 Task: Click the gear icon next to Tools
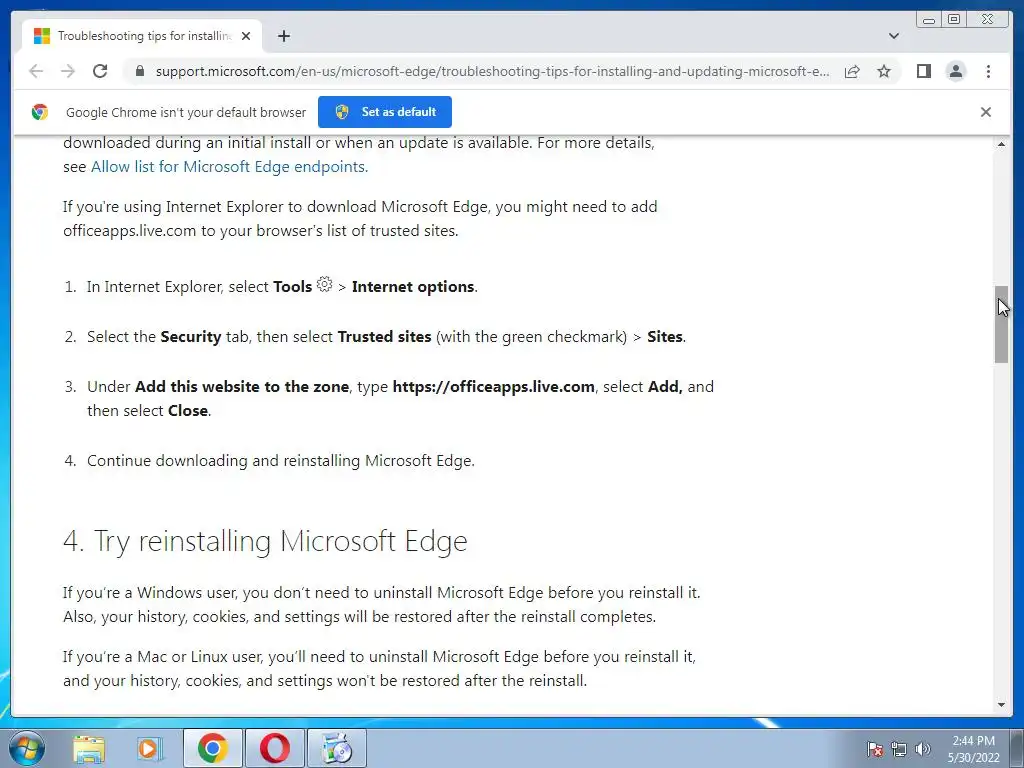click(x=325, y=285)
